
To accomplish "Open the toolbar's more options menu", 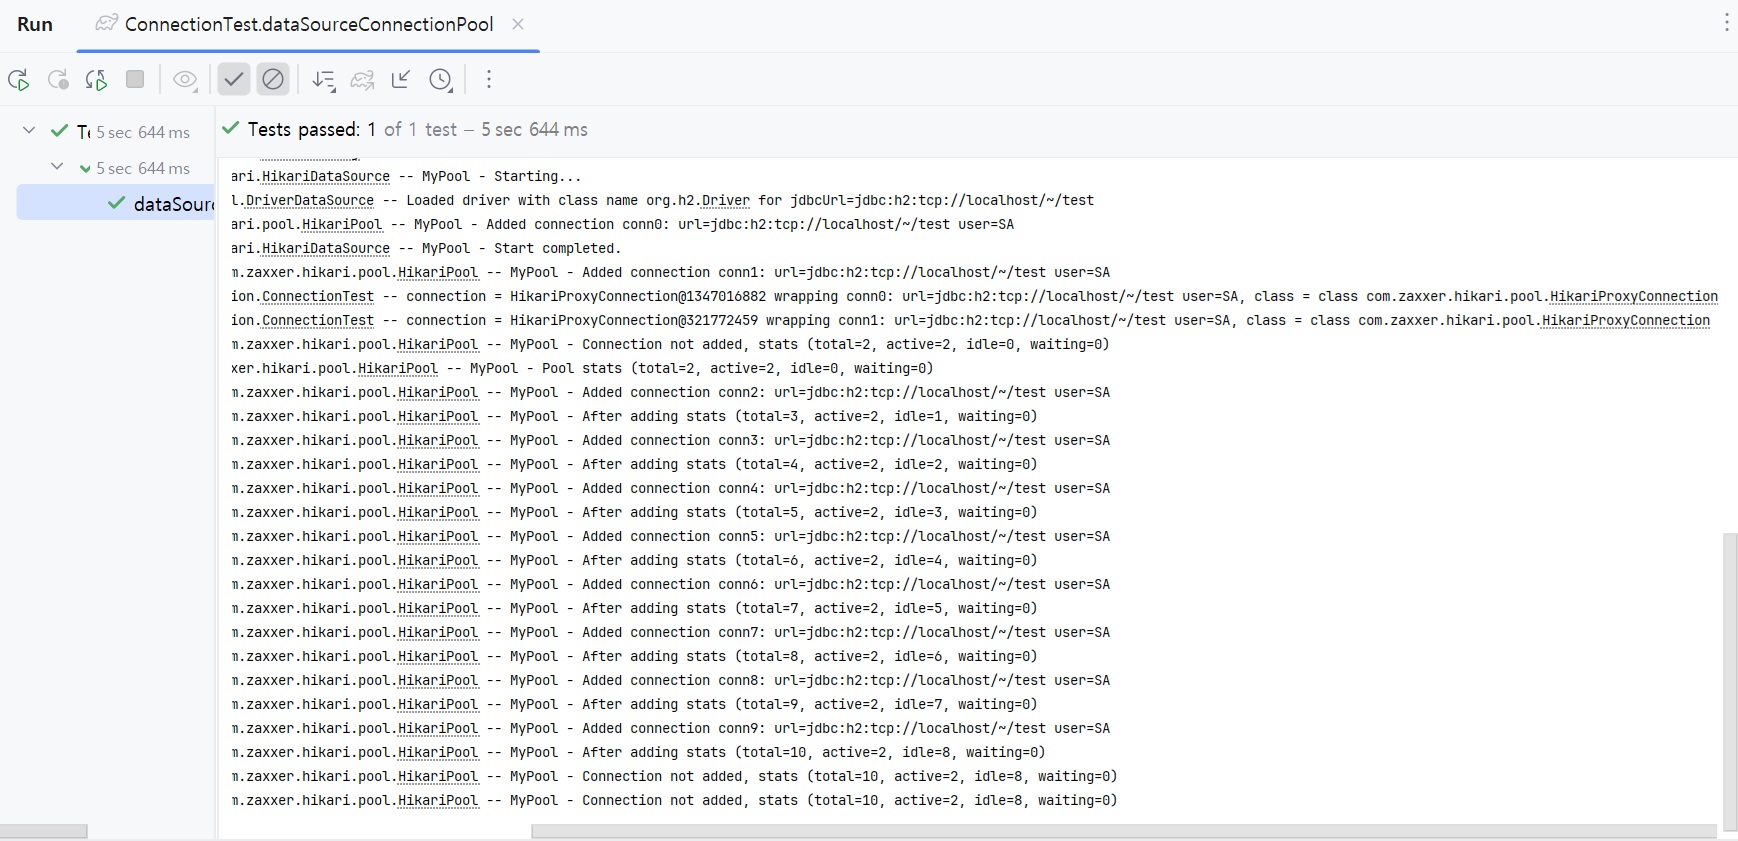I will click(489, 79).
